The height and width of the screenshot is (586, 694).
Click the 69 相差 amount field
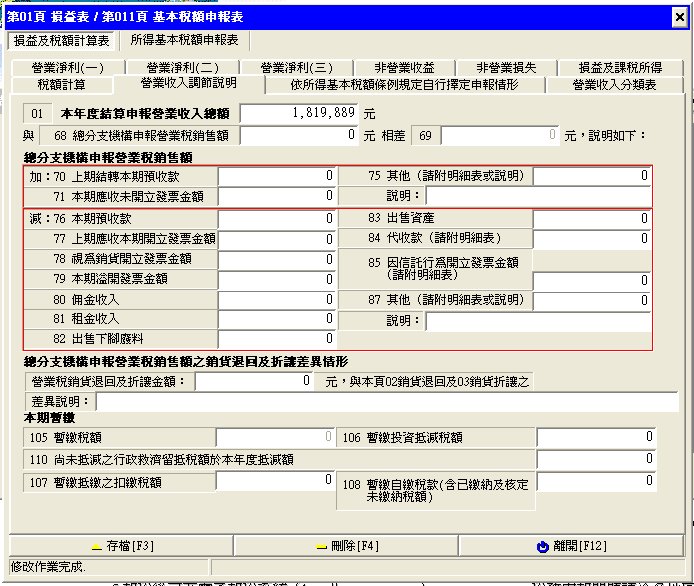(x=500, y=135)
